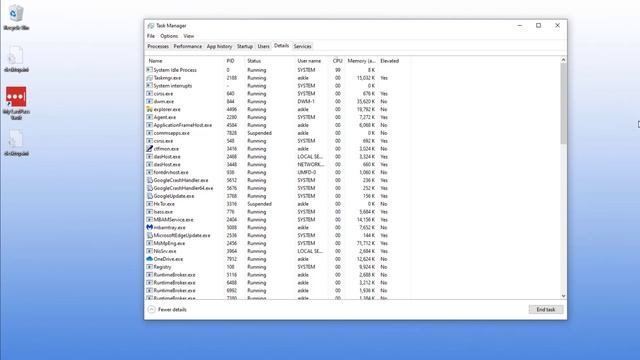This screenshot has height=360, width=640.
Task: Select RuntimeBroker.exe with PID 5116
Action: click(x=278, y=275)
